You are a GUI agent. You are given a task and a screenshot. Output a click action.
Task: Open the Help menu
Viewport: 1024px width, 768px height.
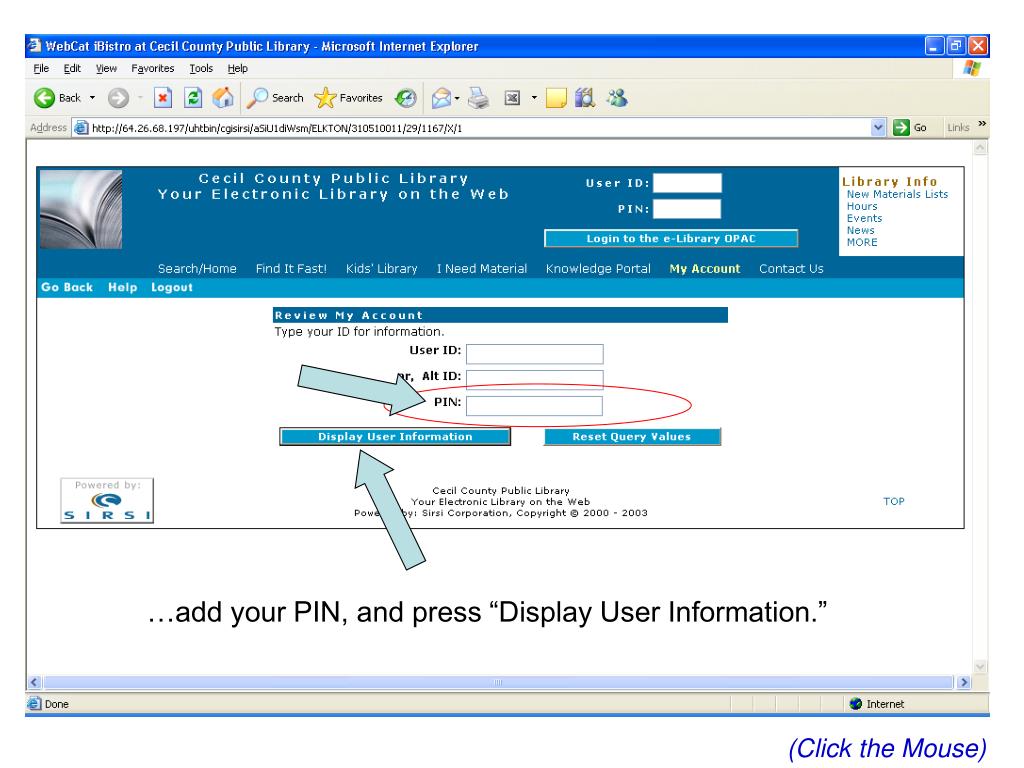click(x=238, y=68)
